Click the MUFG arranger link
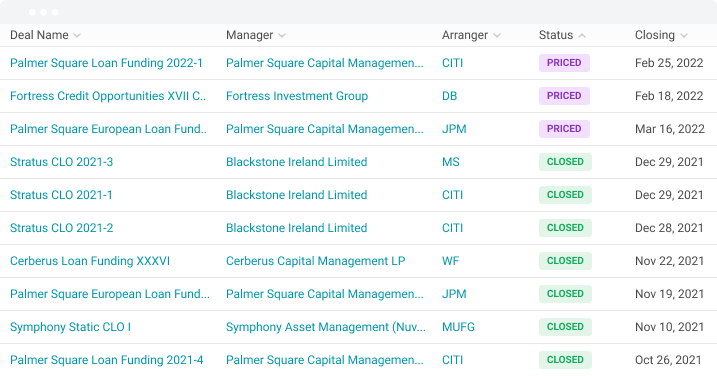The image size is (717, 376). 458,327
